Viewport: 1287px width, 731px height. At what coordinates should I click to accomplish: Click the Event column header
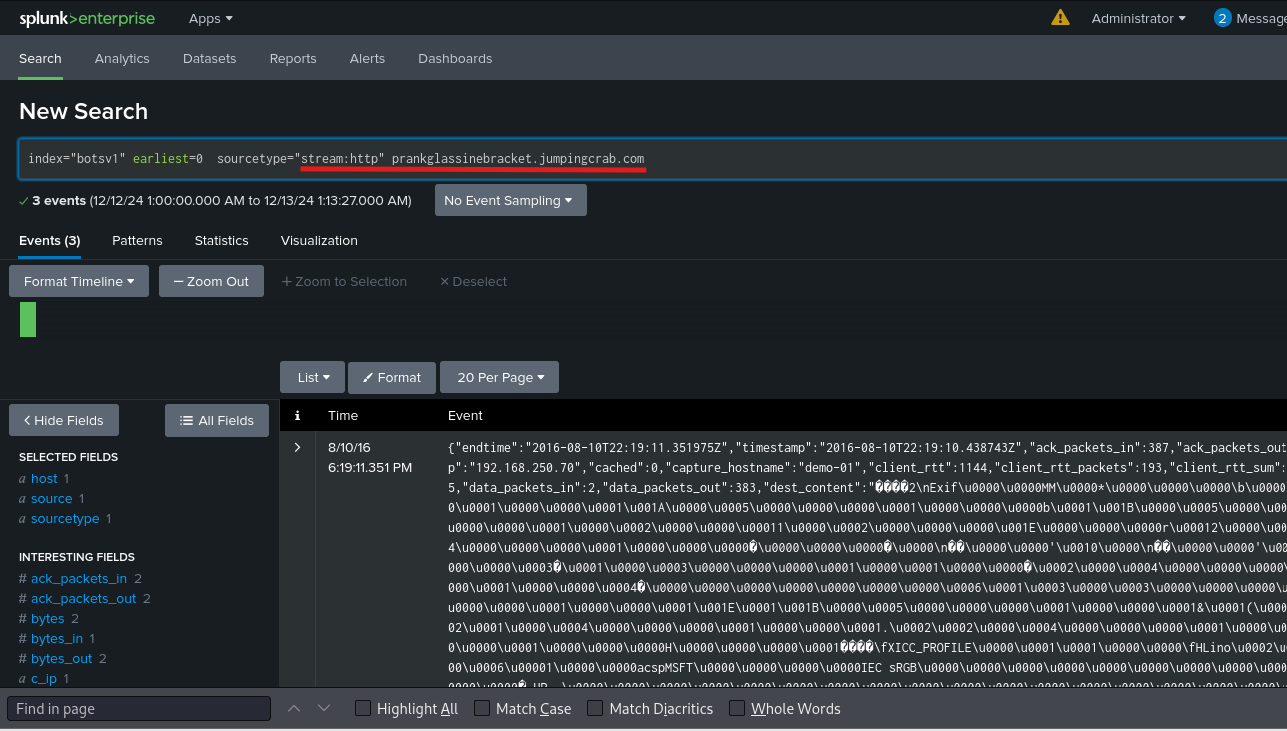pos(465,415)
